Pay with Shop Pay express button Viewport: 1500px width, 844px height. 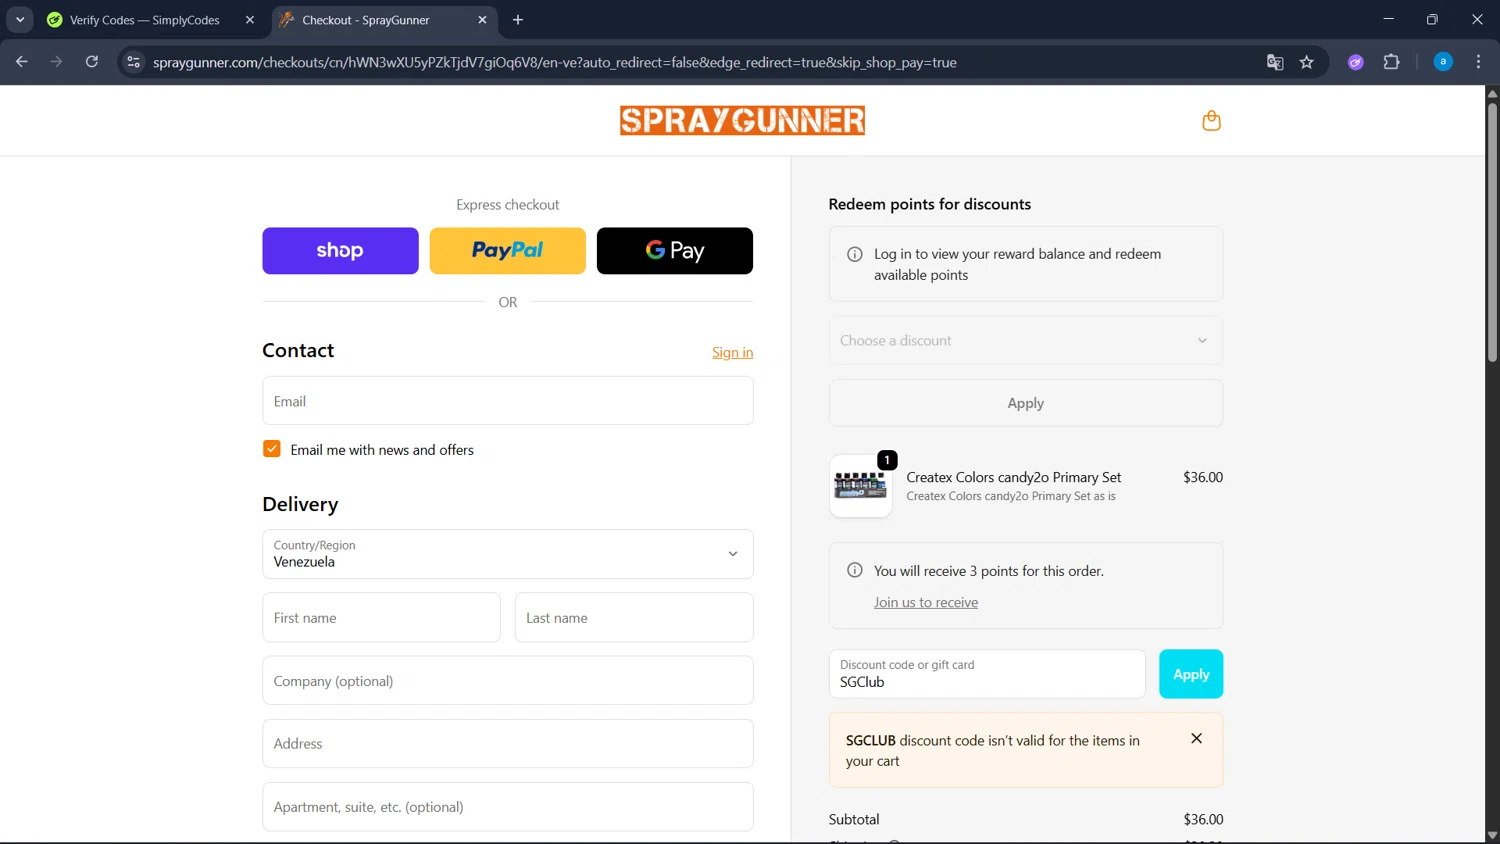click(340, 251)
